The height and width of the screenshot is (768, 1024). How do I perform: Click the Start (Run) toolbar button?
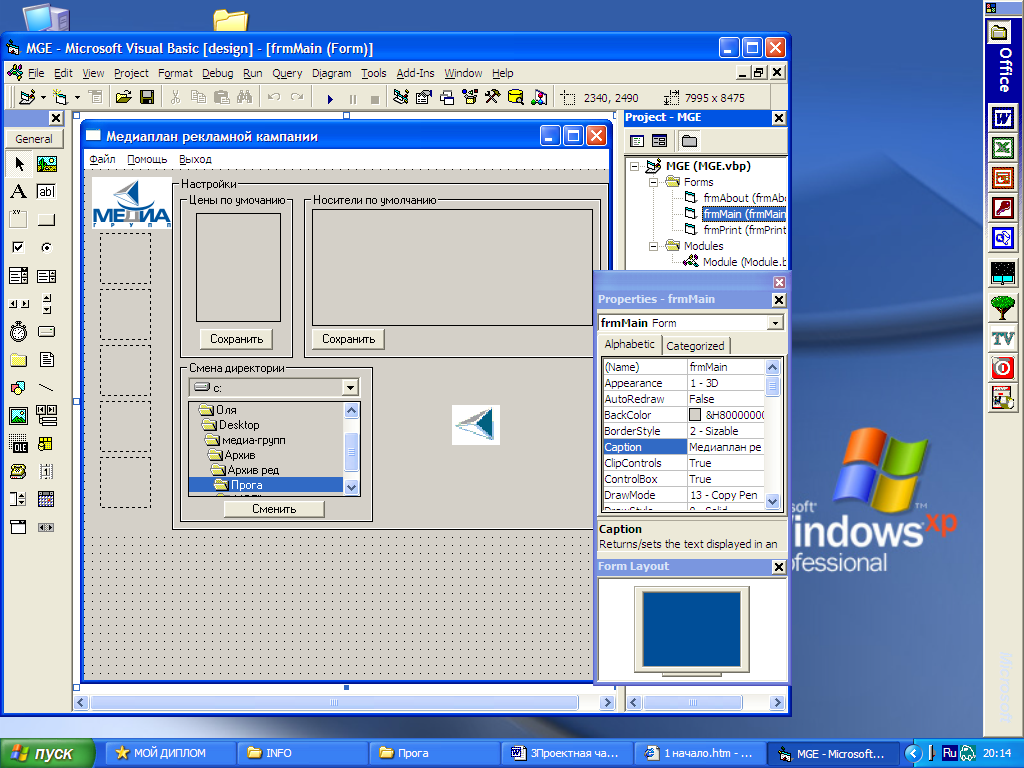[x=329, y=98]
